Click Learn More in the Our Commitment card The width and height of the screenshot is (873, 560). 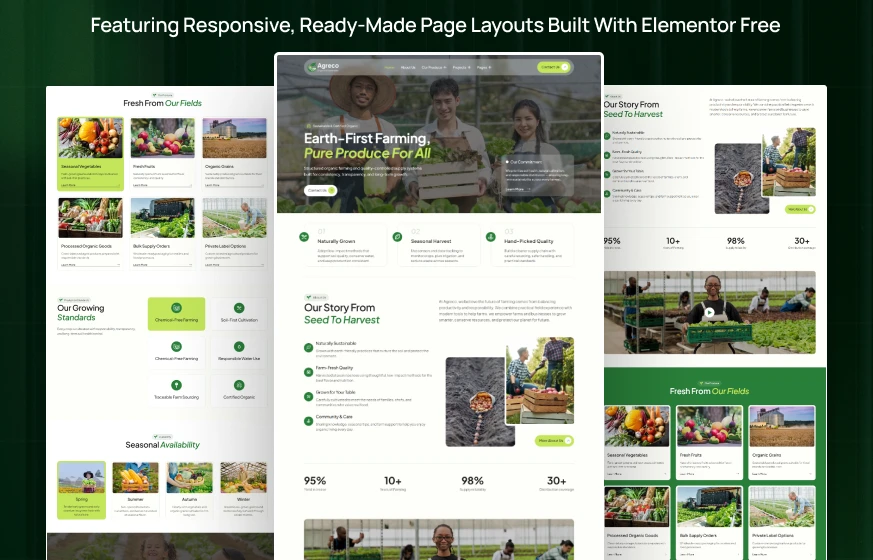pos(517,189)
